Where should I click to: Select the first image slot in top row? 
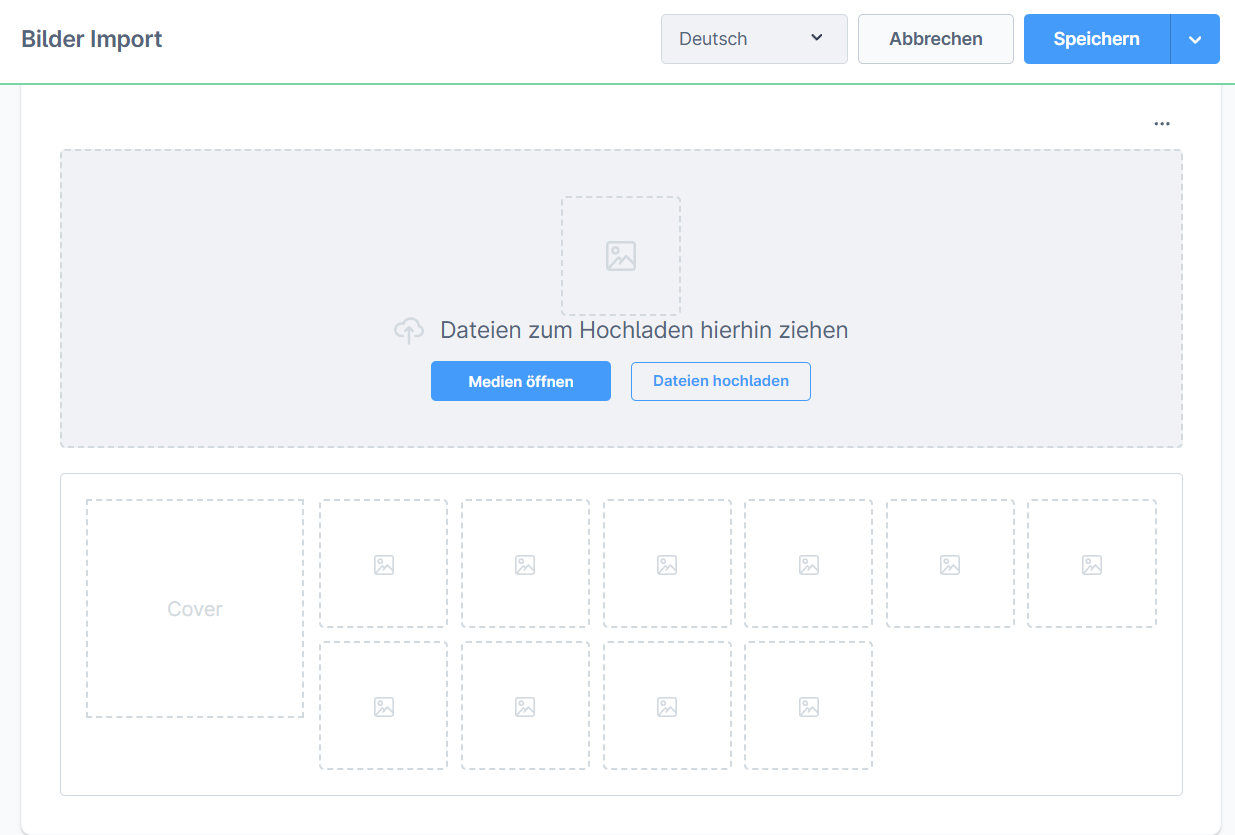tap(383, 563)
